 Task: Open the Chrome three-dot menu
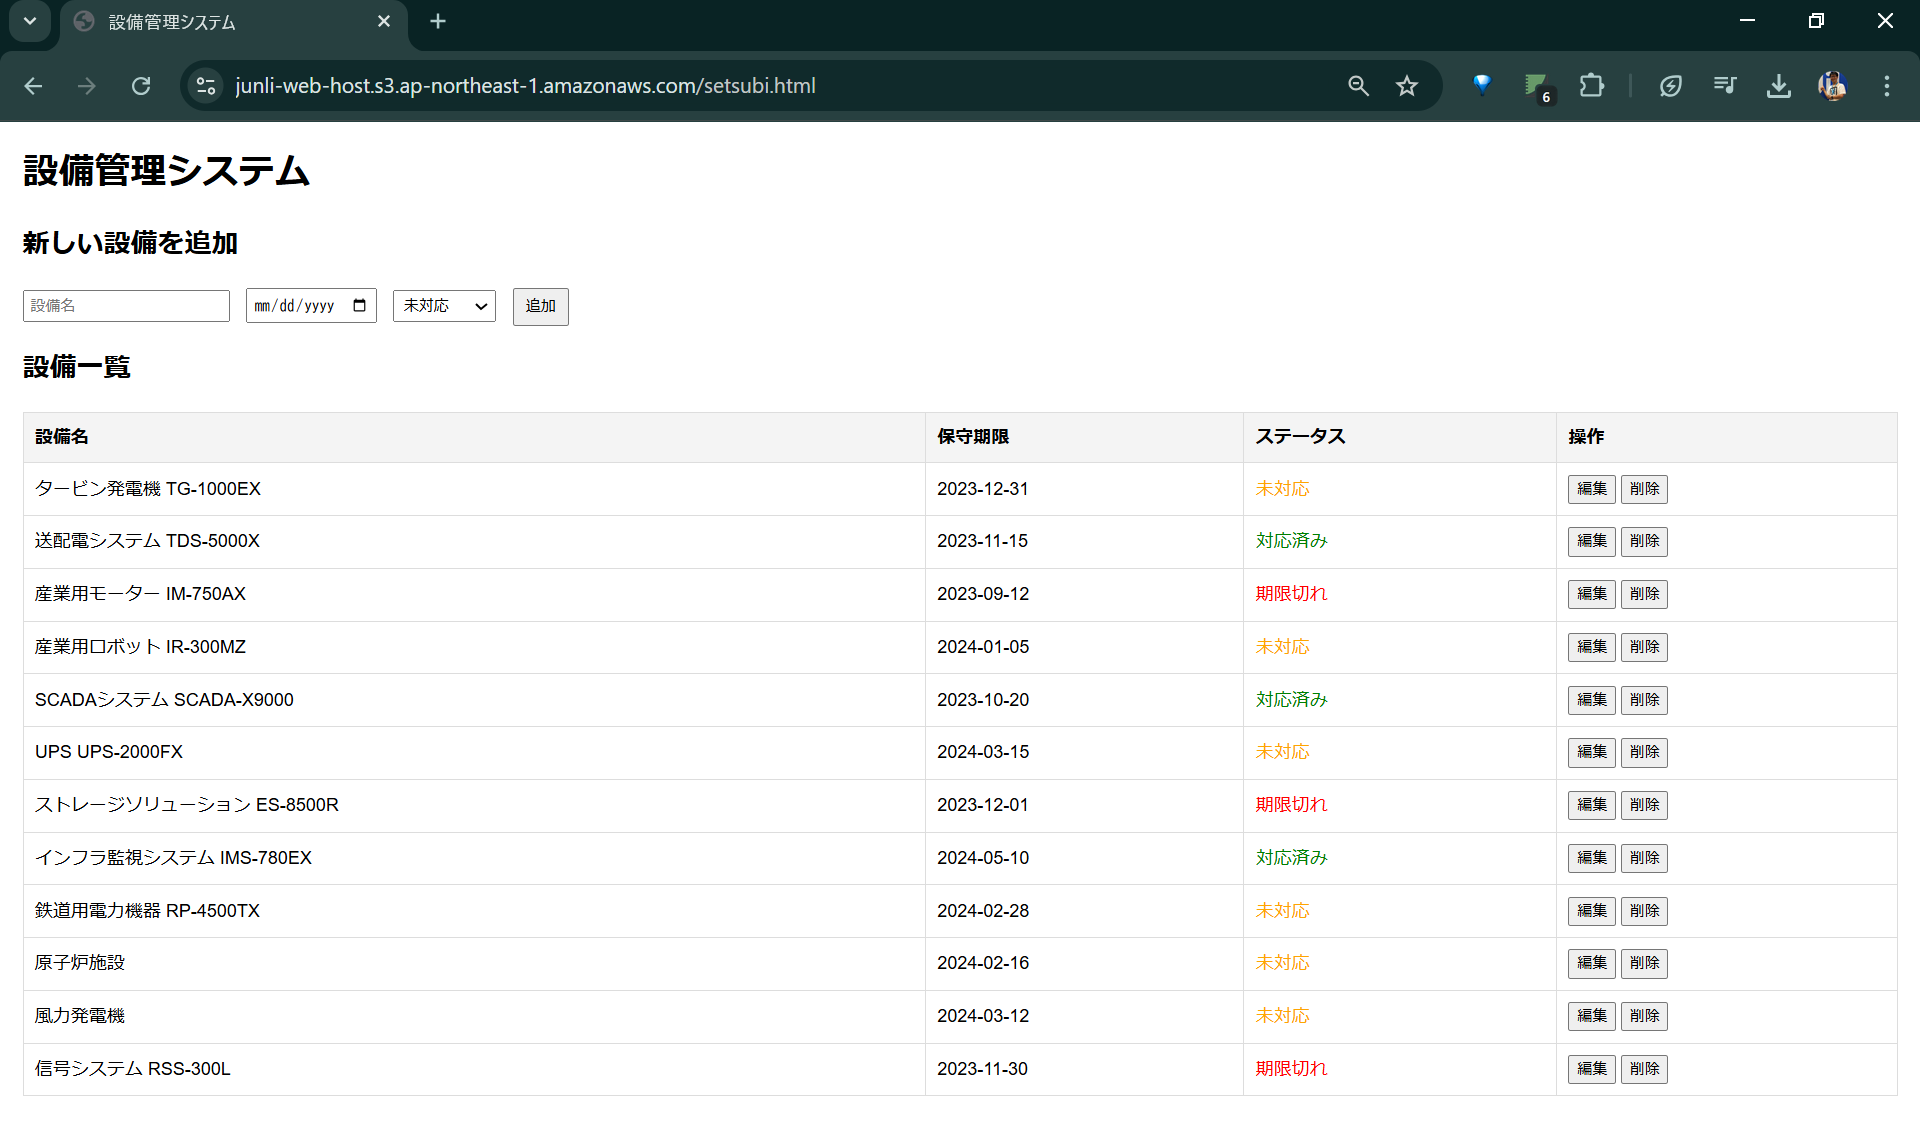[x=1887, y=86]
